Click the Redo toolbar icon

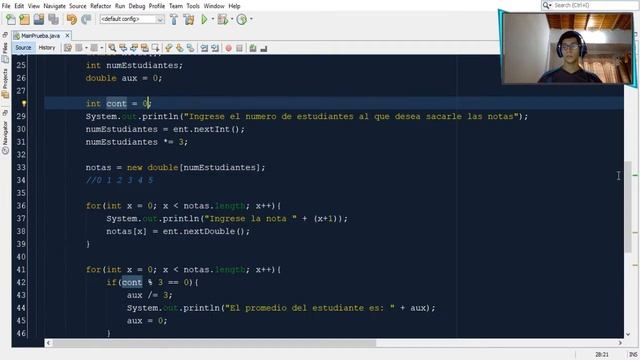pyautogui.click(x=86, y=19)
